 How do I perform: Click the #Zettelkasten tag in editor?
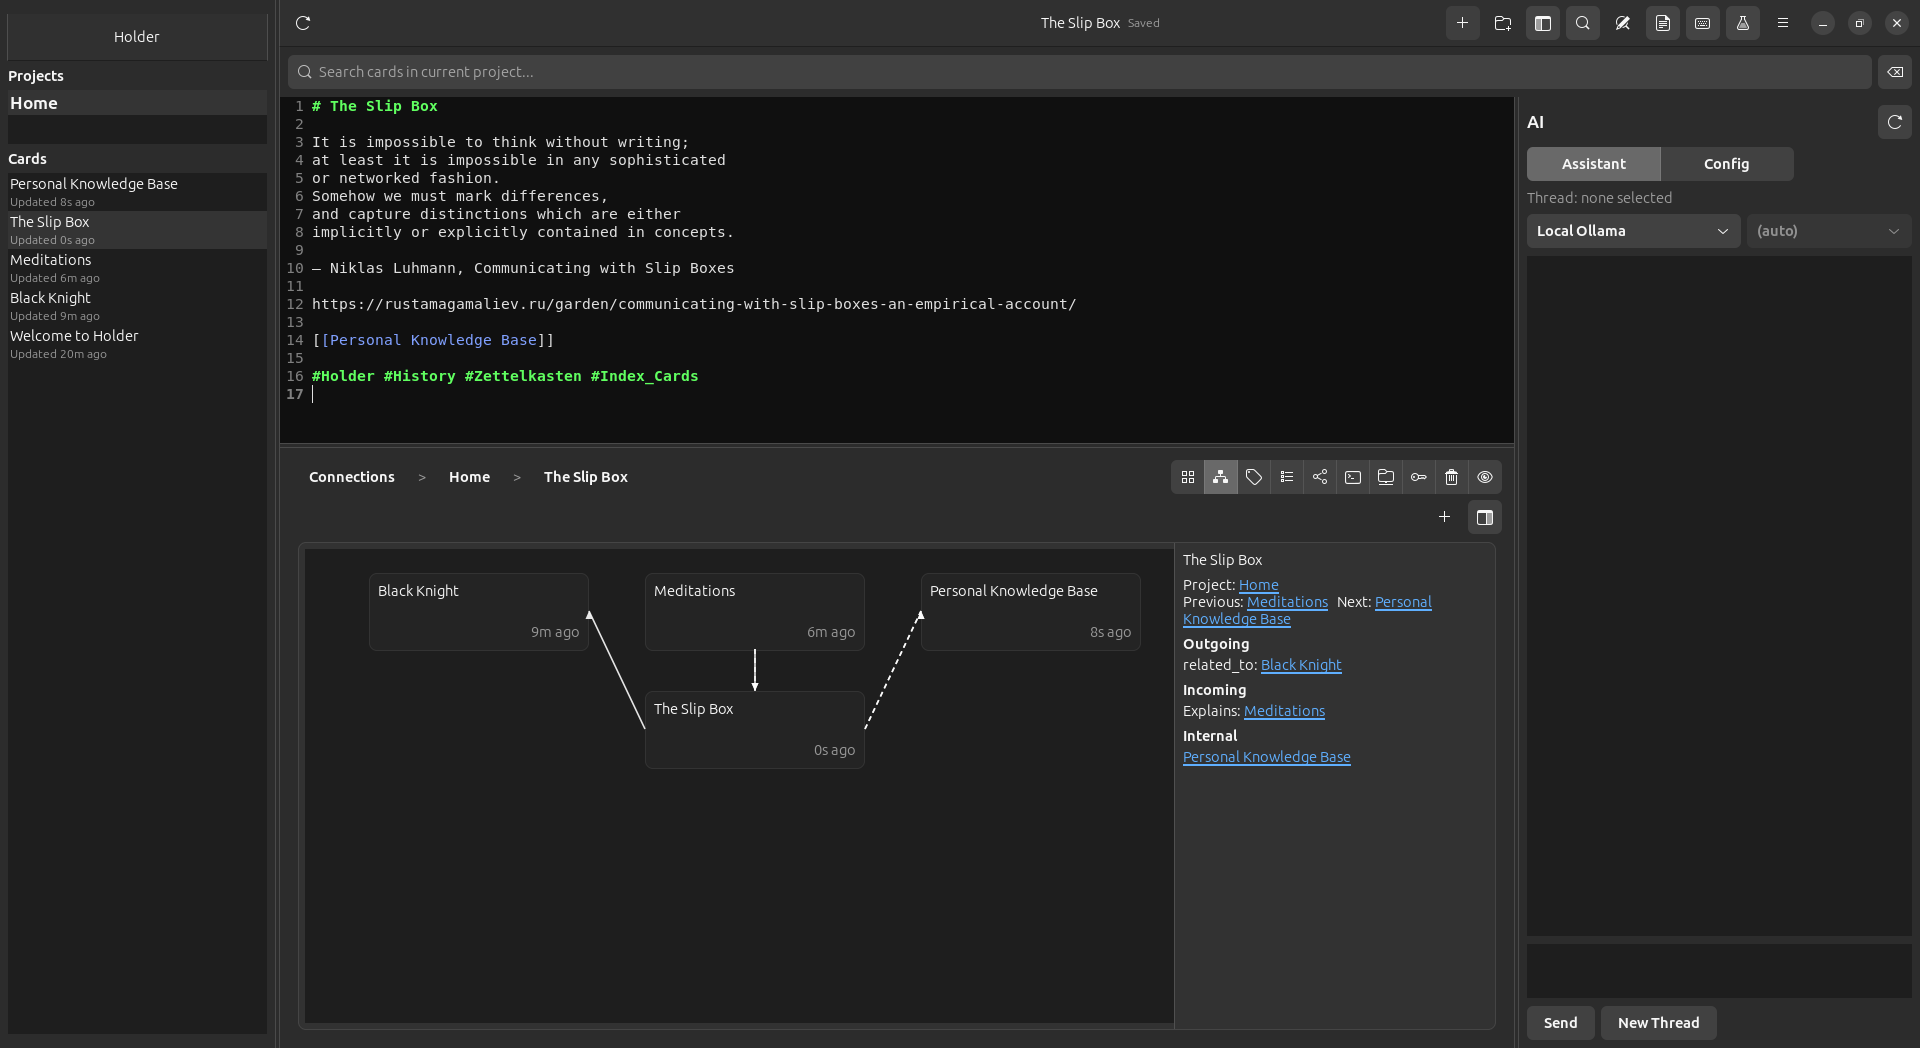523,376
